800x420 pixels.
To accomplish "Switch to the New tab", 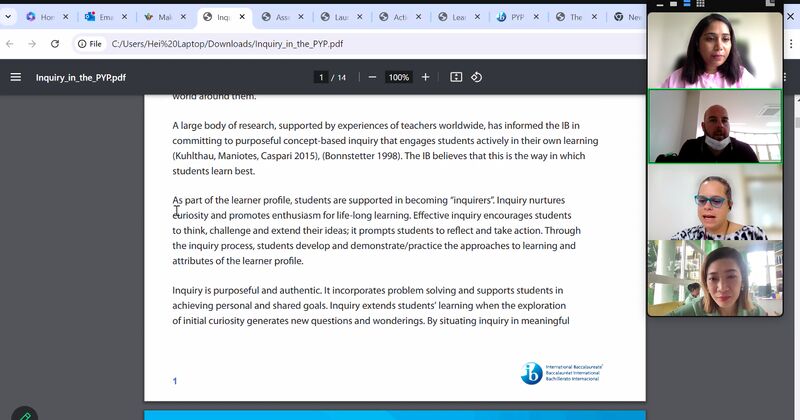I will pyautogui.click(x=629, y=17).
